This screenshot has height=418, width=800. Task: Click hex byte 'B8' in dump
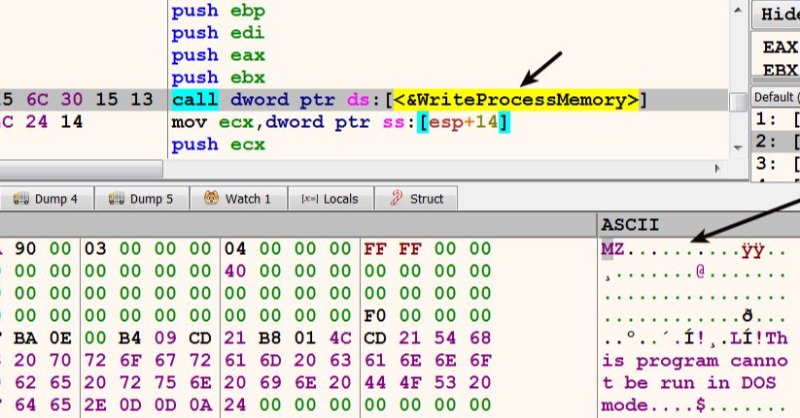[x=270, y=338]
